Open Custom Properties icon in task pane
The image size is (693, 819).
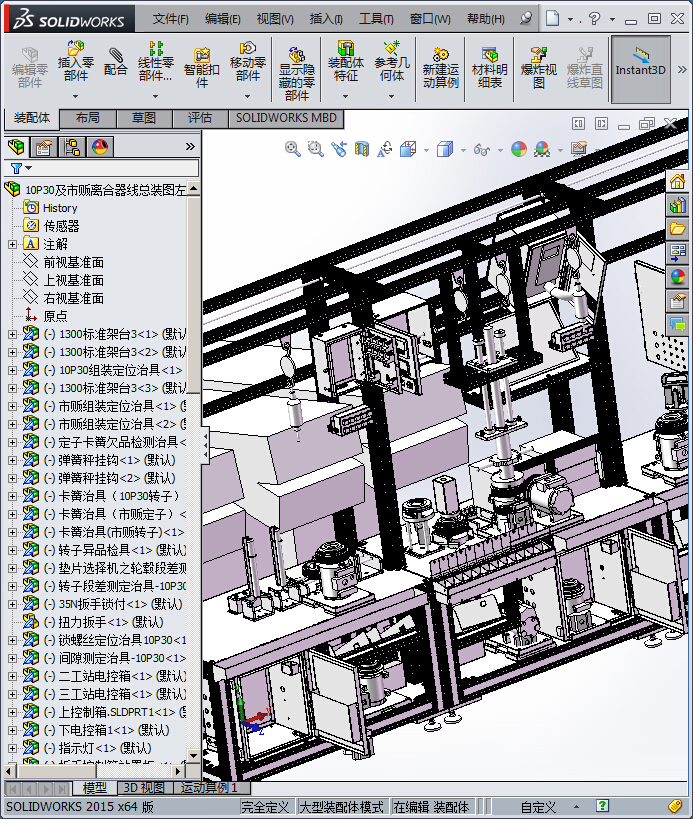click(x=677, y=300)
